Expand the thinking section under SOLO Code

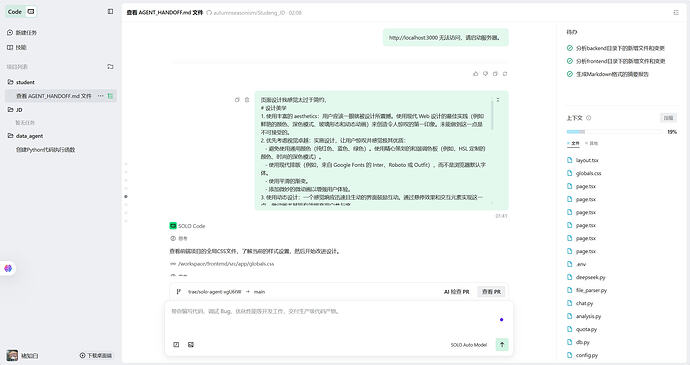coord(179,238)
